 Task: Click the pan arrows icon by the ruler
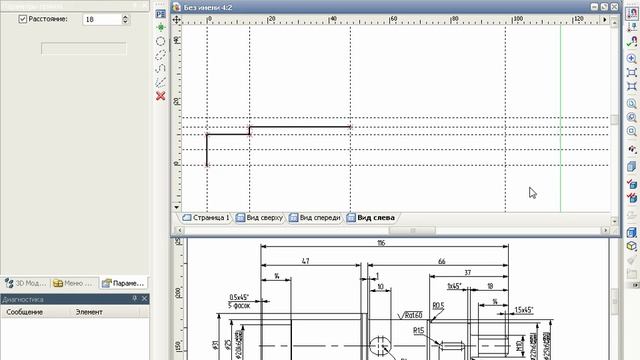176,19
